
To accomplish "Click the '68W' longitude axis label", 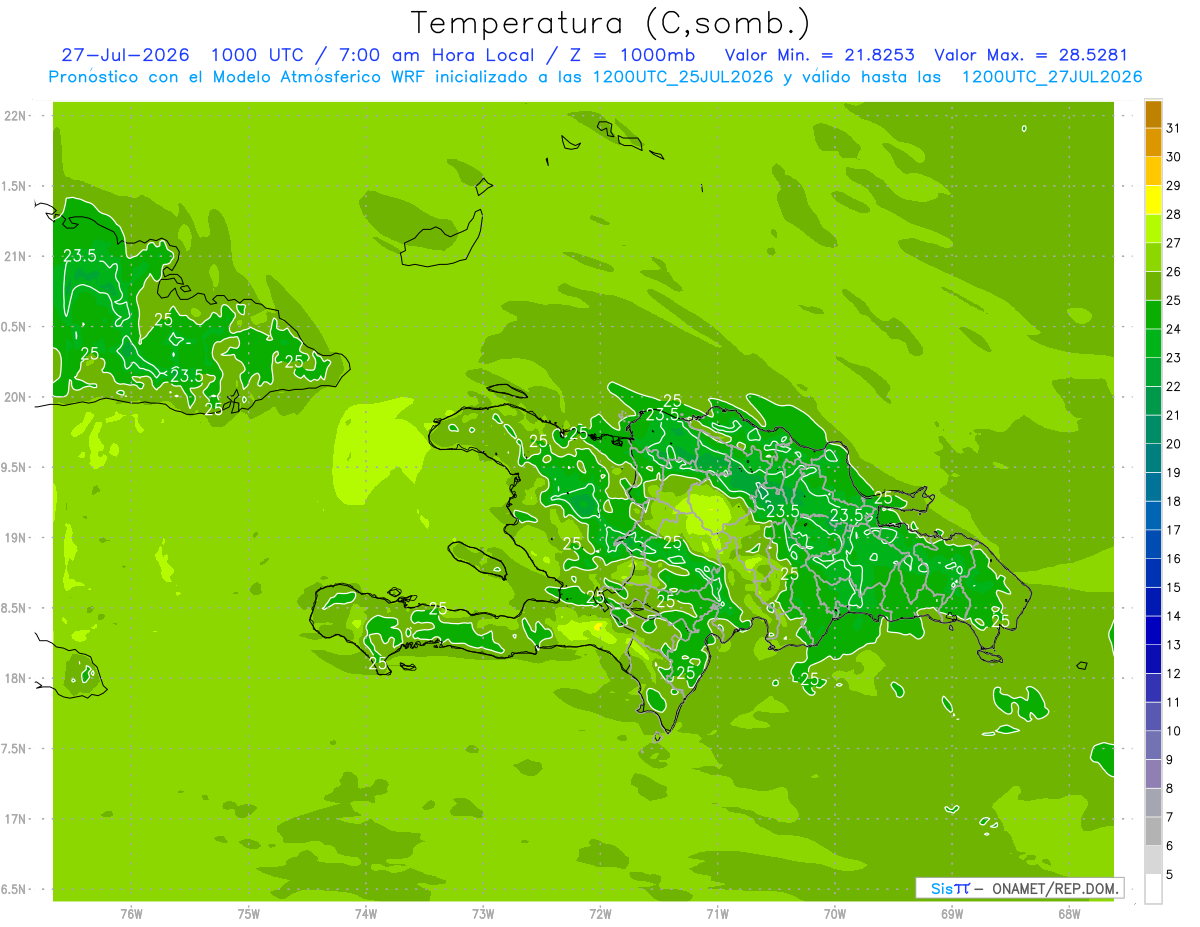I will tap(1069, 914).
